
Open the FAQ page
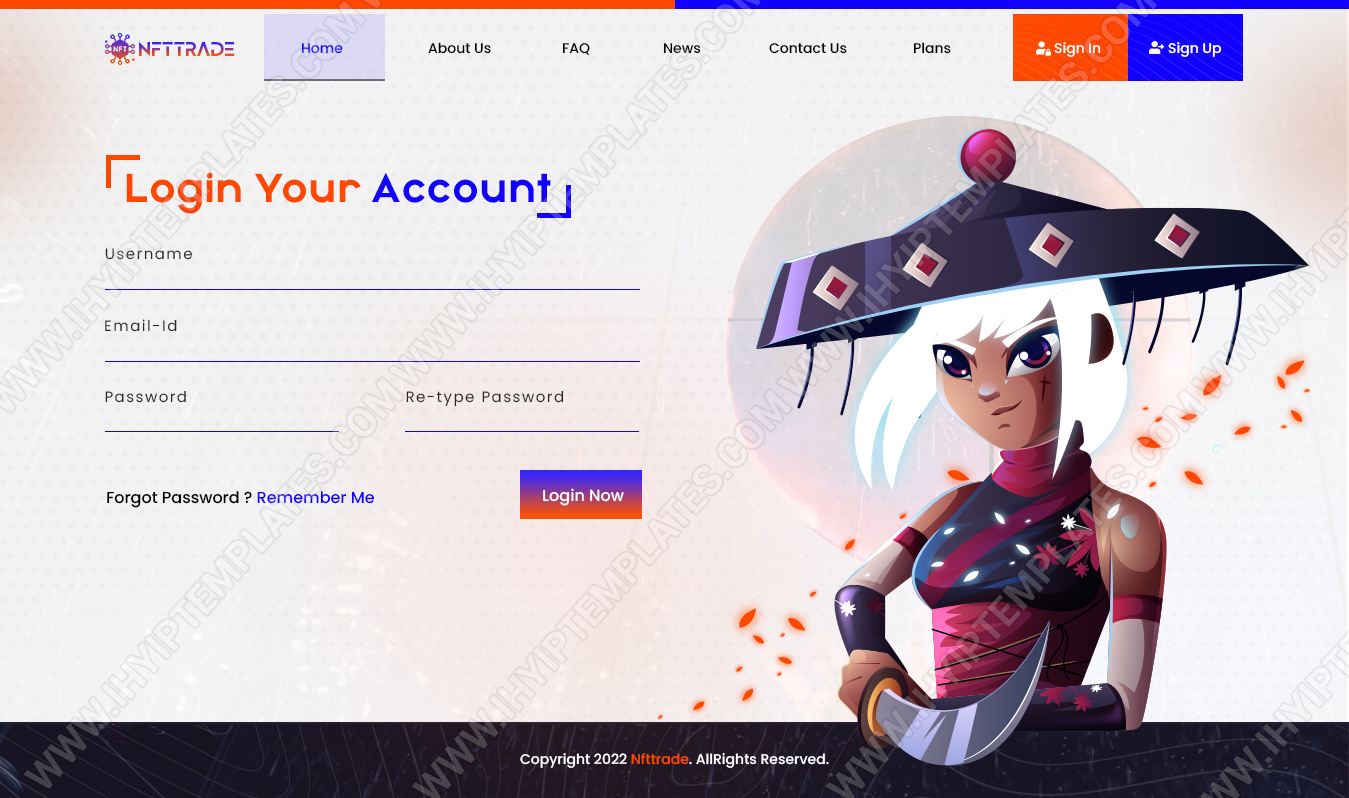576,48
